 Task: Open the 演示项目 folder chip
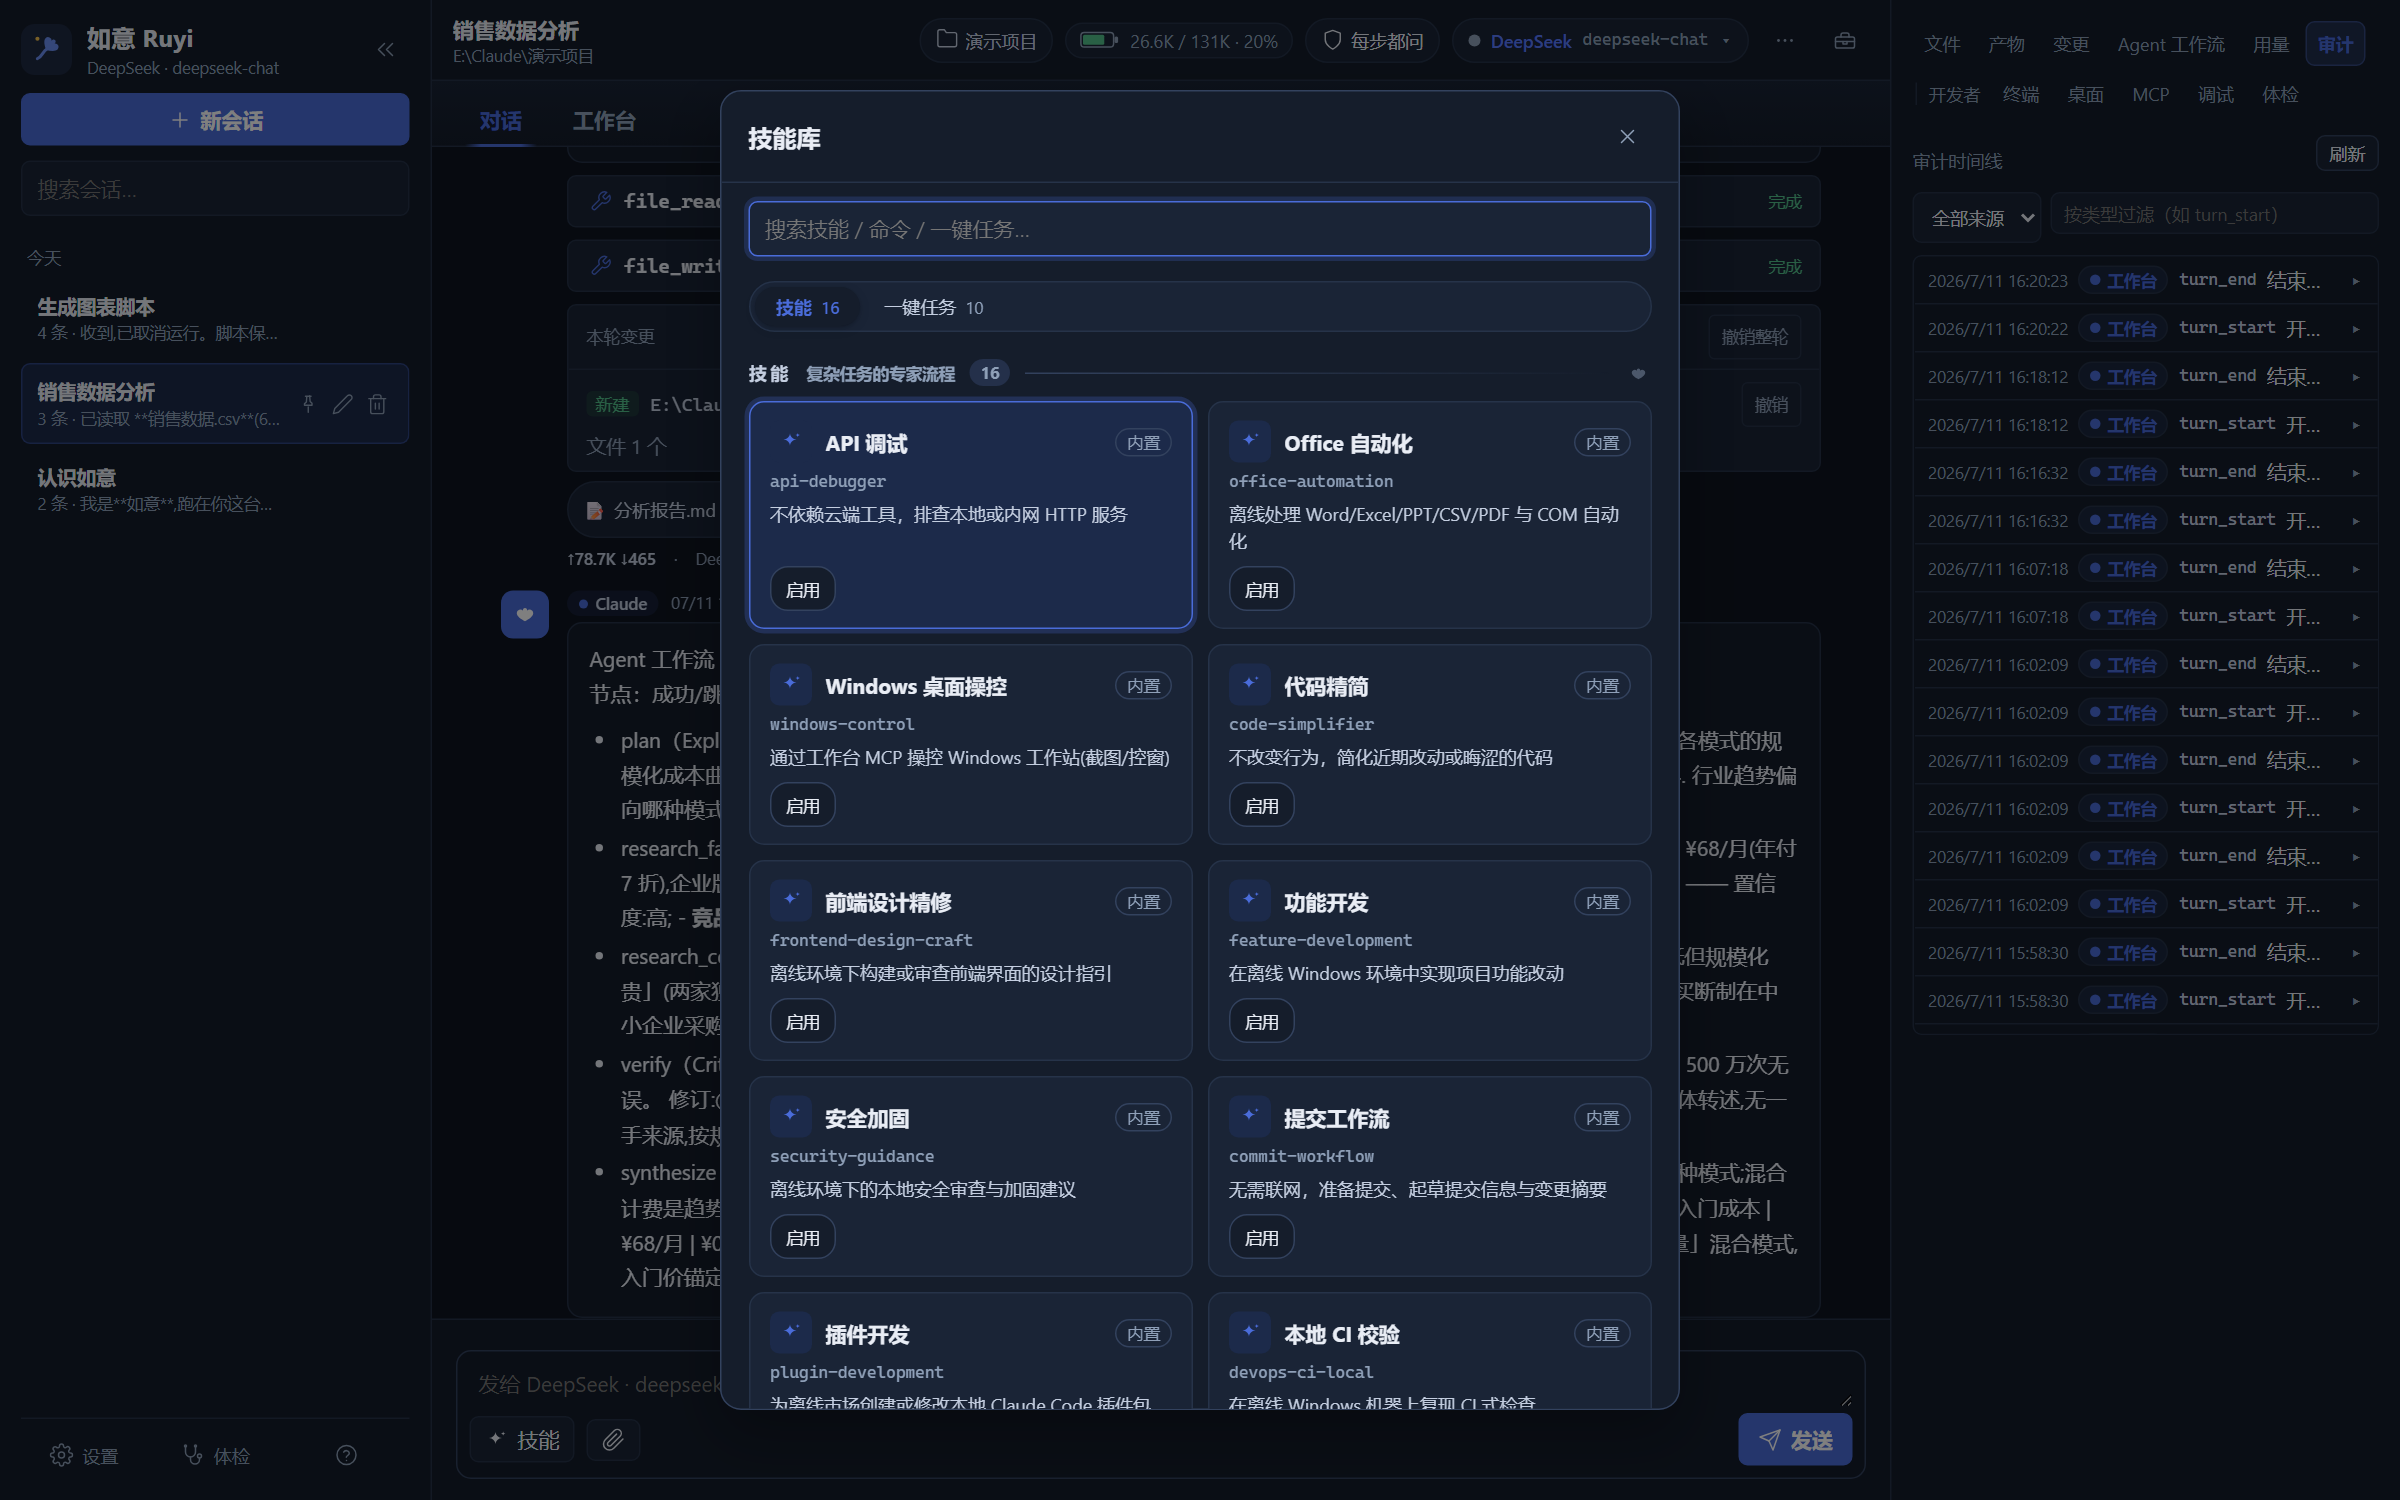(986, 41)
